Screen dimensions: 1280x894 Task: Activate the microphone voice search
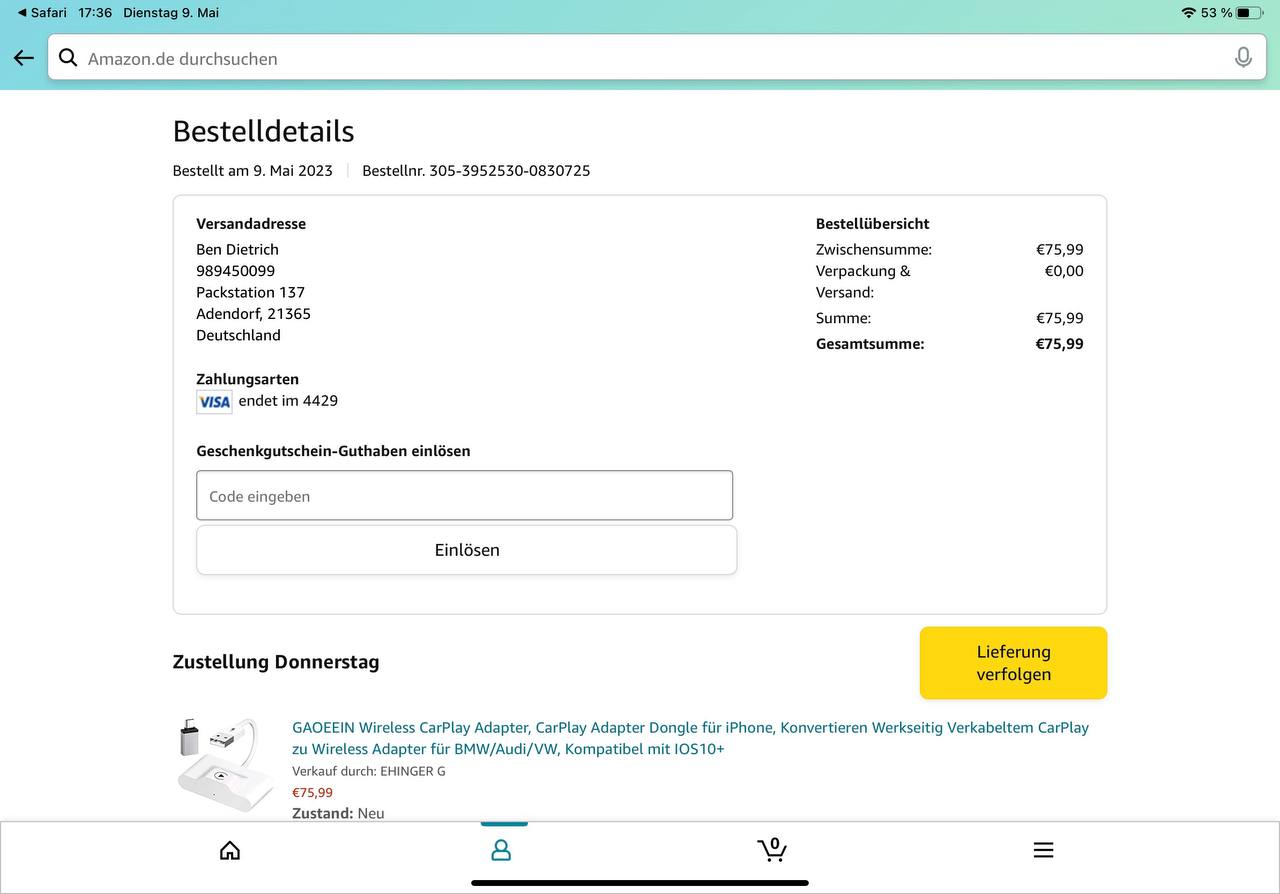[x=1243, y=58]
